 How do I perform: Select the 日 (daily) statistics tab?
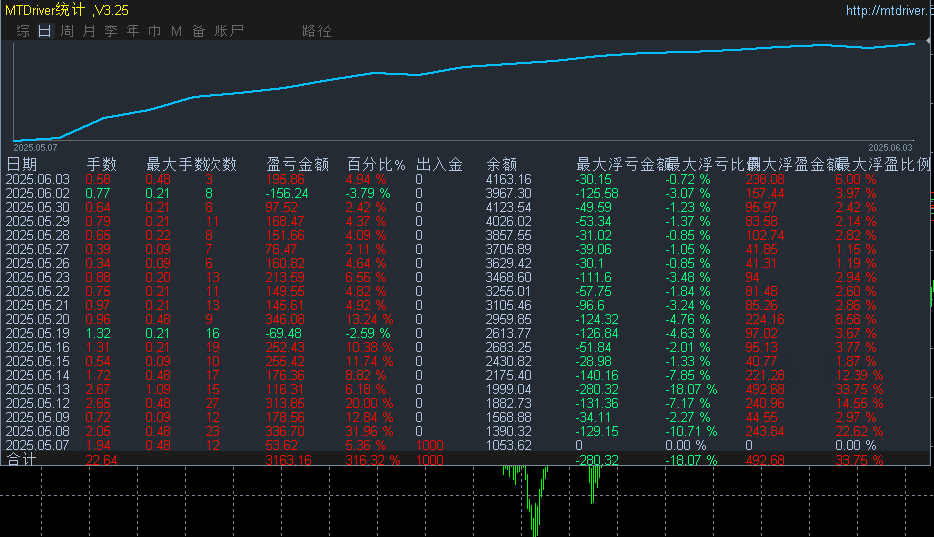pyautogui.click(x=44, y=31)
